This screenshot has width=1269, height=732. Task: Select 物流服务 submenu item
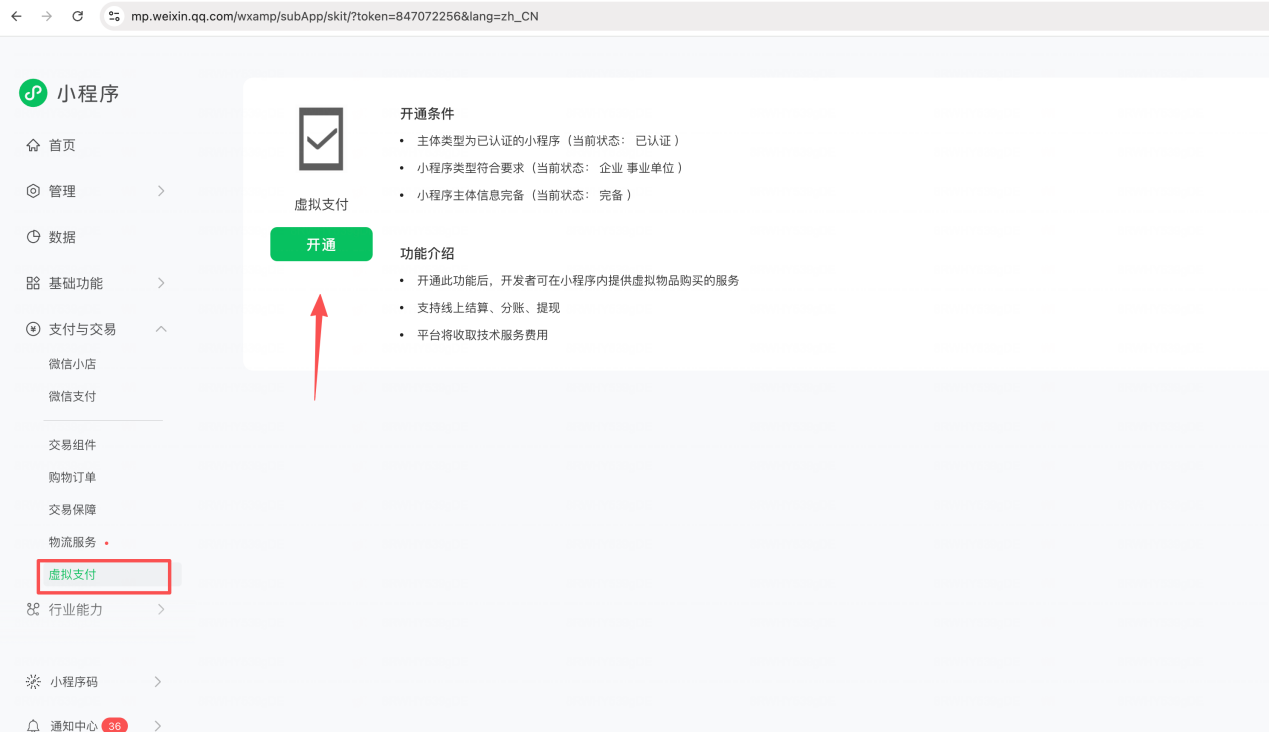point(72,542)
